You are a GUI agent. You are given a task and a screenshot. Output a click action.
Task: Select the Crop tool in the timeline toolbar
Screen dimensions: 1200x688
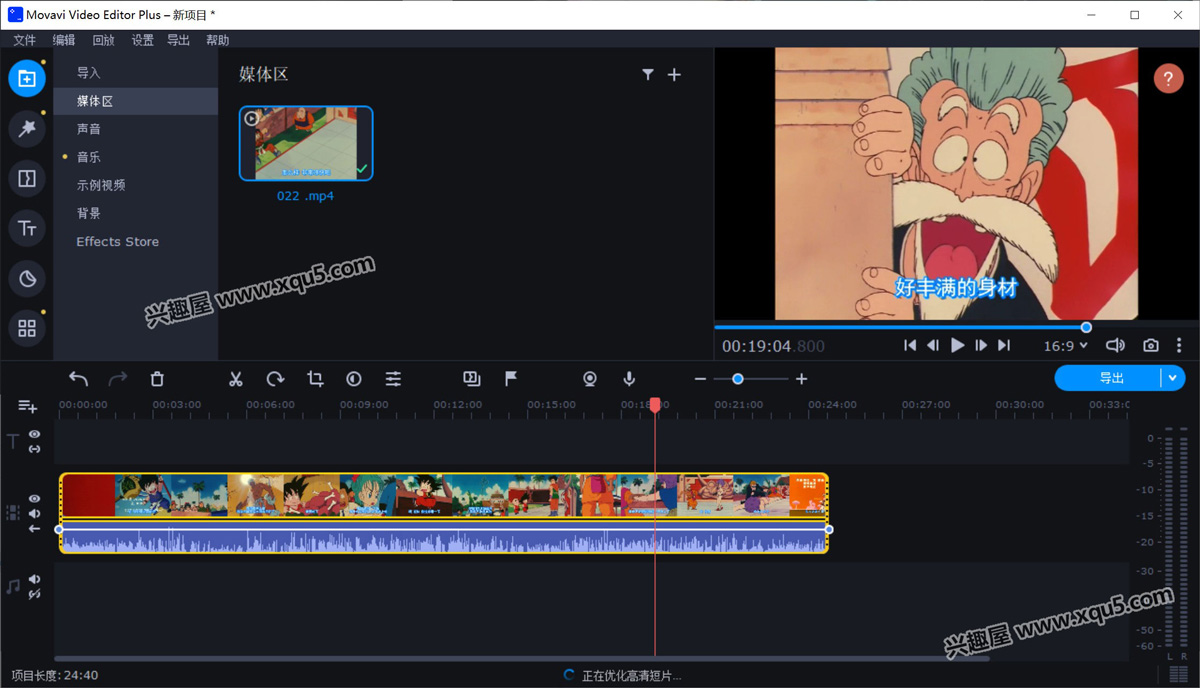coord(315,379)
